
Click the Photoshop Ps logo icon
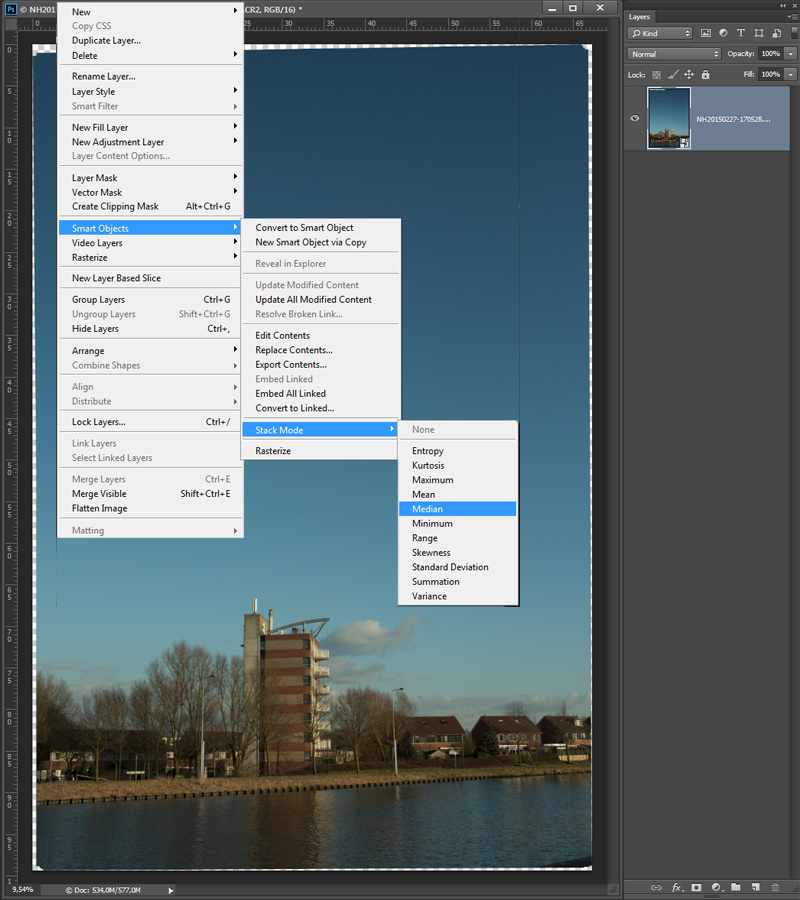point(10,9)
